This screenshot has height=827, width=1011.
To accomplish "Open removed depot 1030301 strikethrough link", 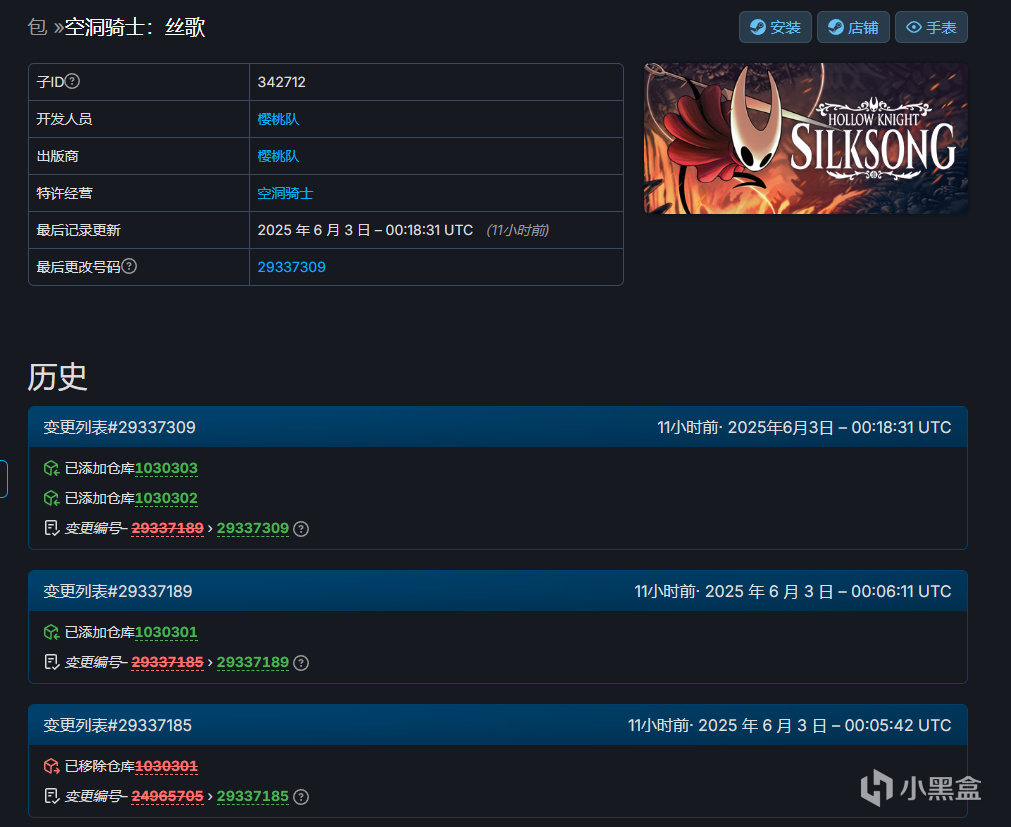I will 166,766.
